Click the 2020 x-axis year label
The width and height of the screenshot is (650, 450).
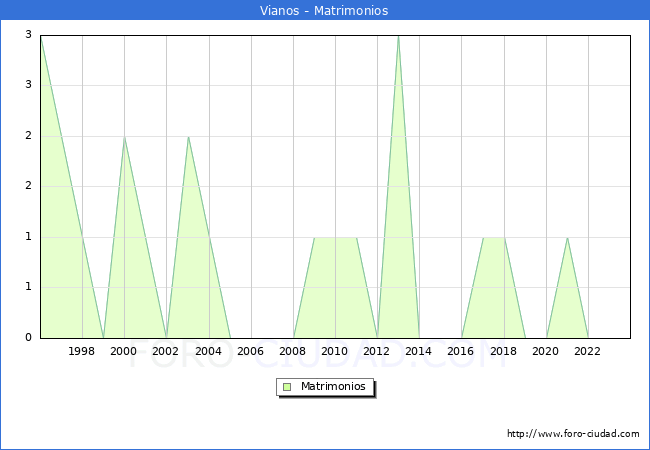546,351
